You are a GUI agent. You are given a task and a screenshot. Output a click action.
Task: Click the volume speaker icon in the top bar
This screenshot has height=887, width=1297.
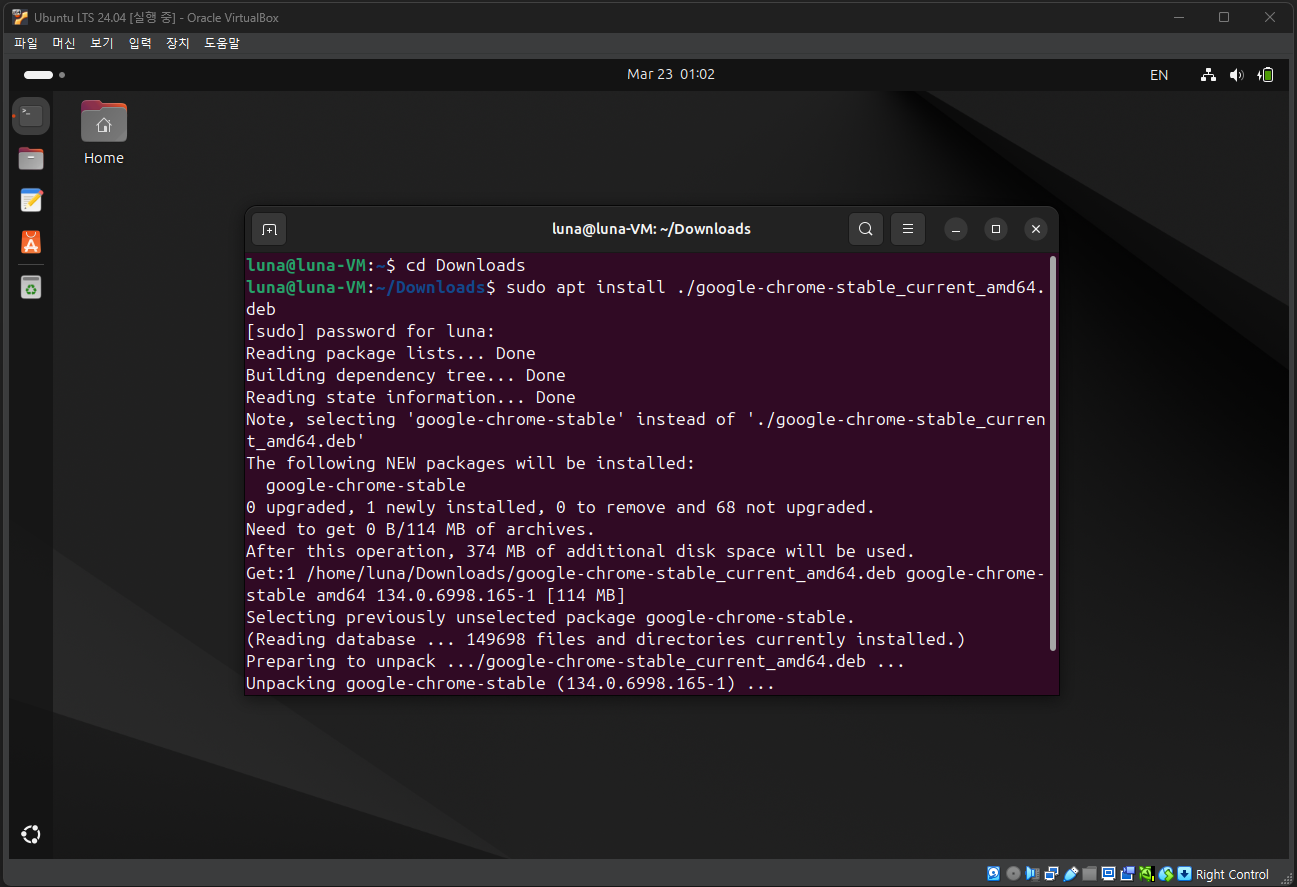click(x=1237, y=74)
